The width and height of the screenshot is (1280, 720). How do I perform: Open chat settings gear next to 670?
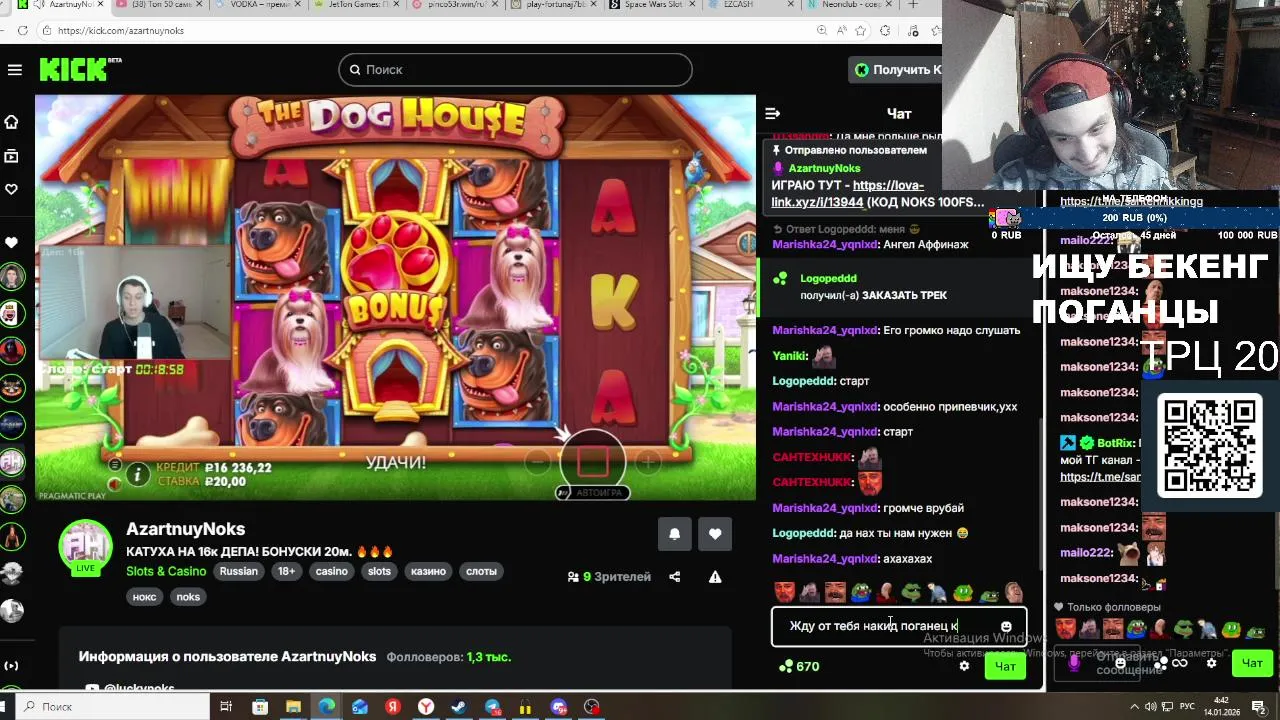point(964,666)
